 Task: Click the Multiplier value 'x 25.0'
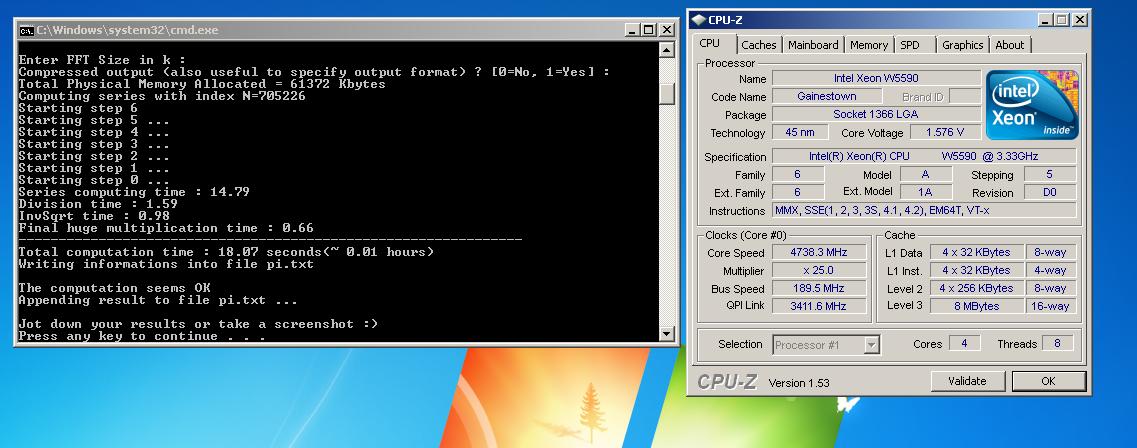[x=819, y=270]
